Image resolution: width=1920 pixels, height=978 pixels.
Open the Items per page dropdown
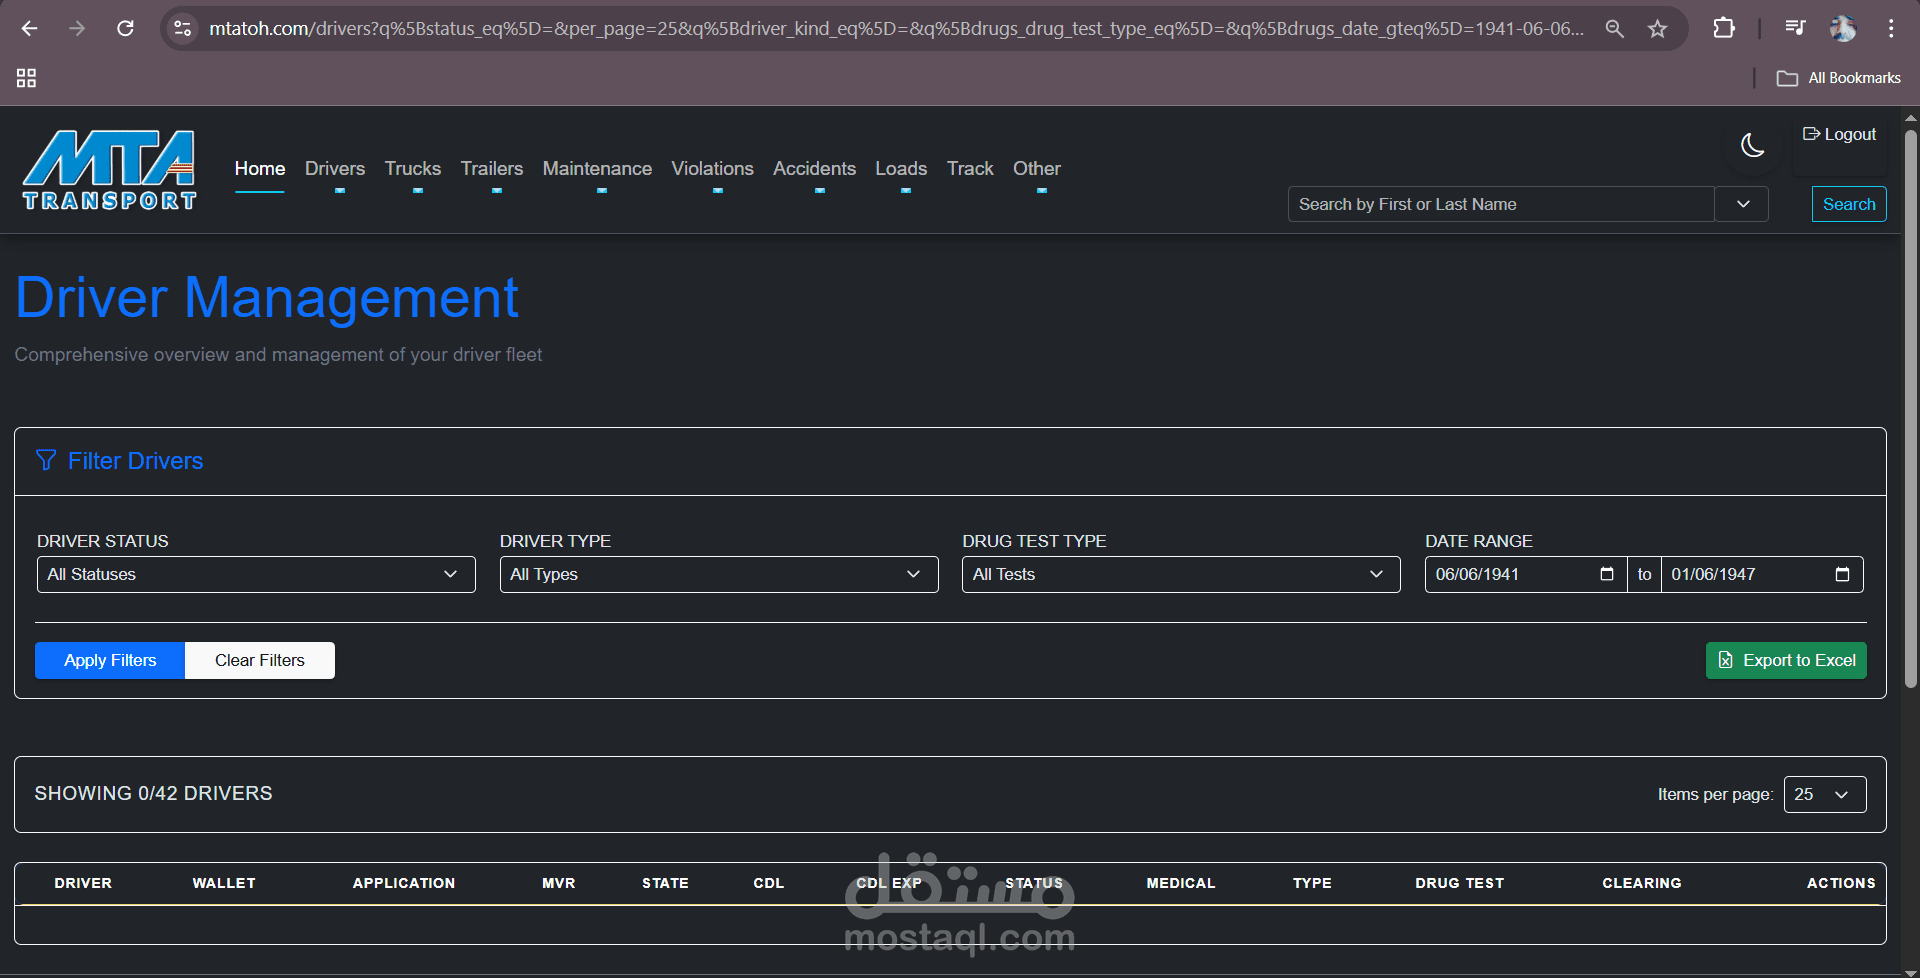point(1825,794)
